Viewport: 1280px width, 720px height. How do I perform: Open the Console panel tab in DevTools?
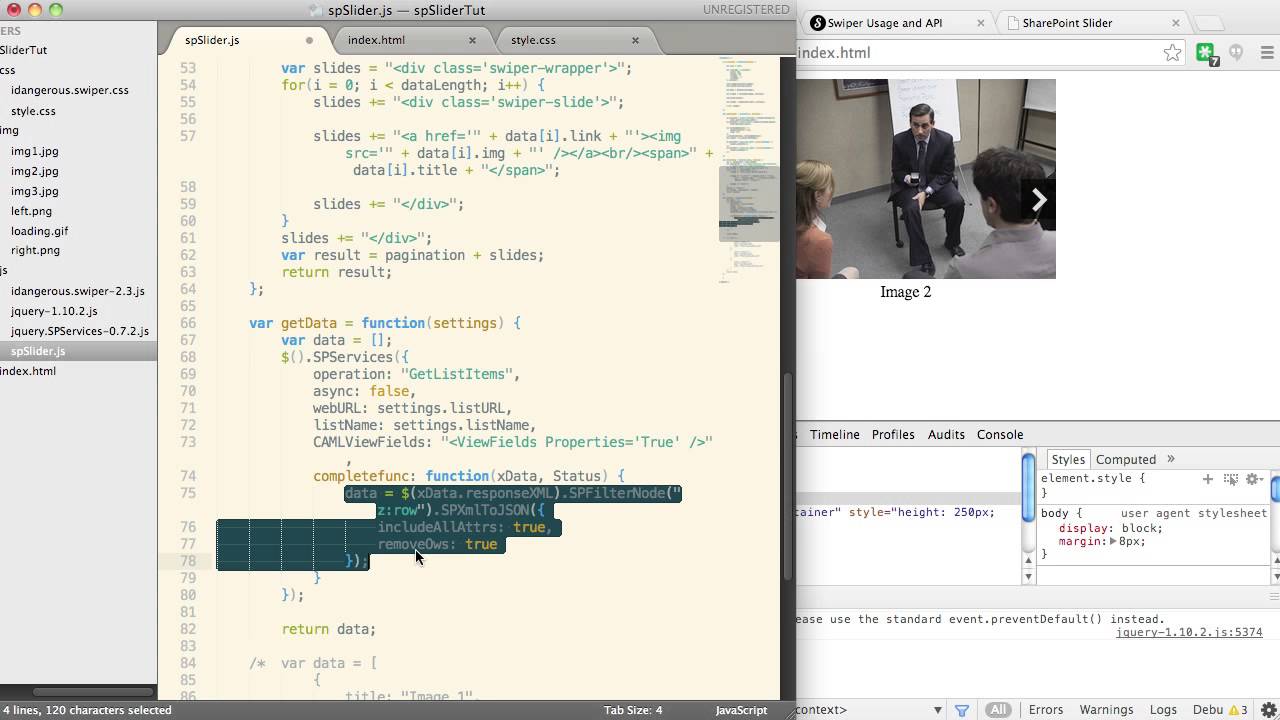click(1000, 434)
